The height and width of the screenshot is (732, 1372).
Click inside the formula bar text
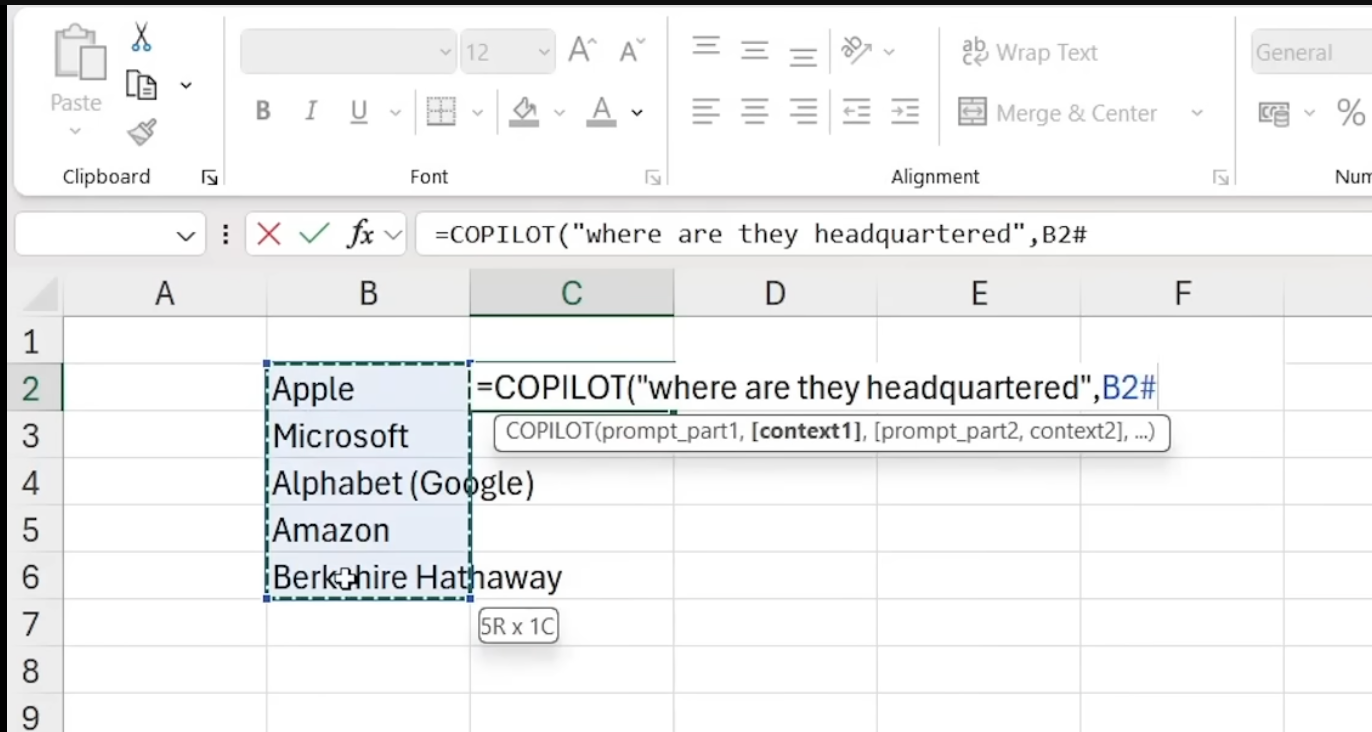pyautogui.click(x=760, y=234)
